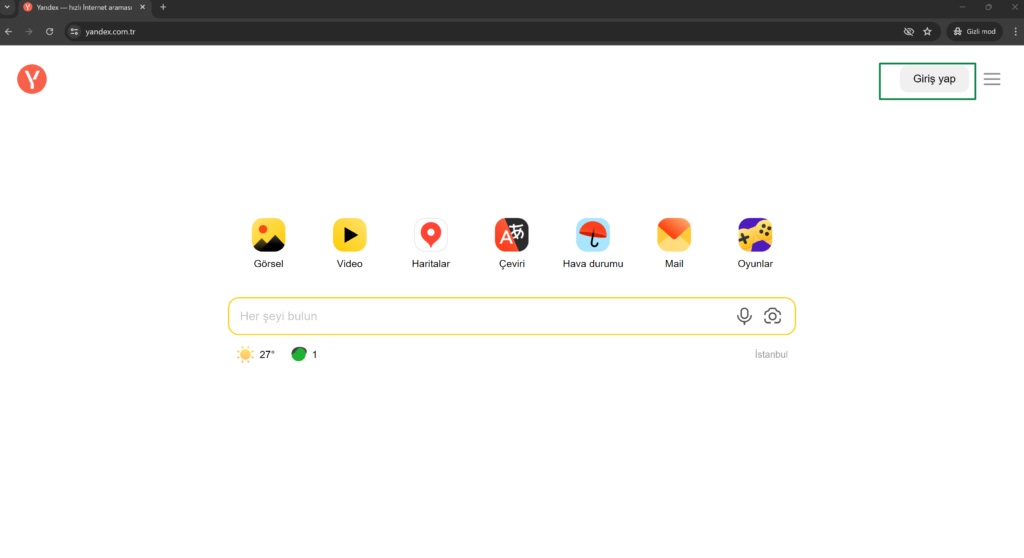1024x558 pixels.
Task: Open the Görsel image search icon
Action: 268,235
